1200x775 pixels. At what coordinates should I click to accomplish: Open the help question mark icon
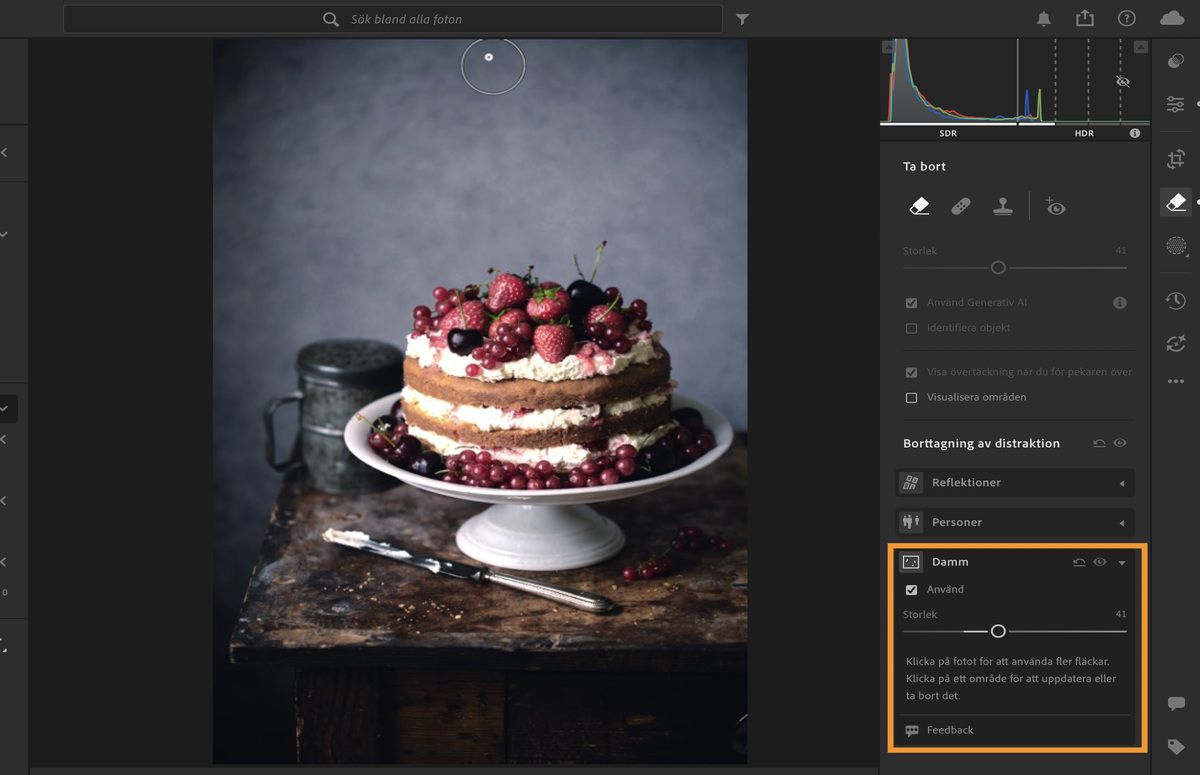(x=1127, y=19)
